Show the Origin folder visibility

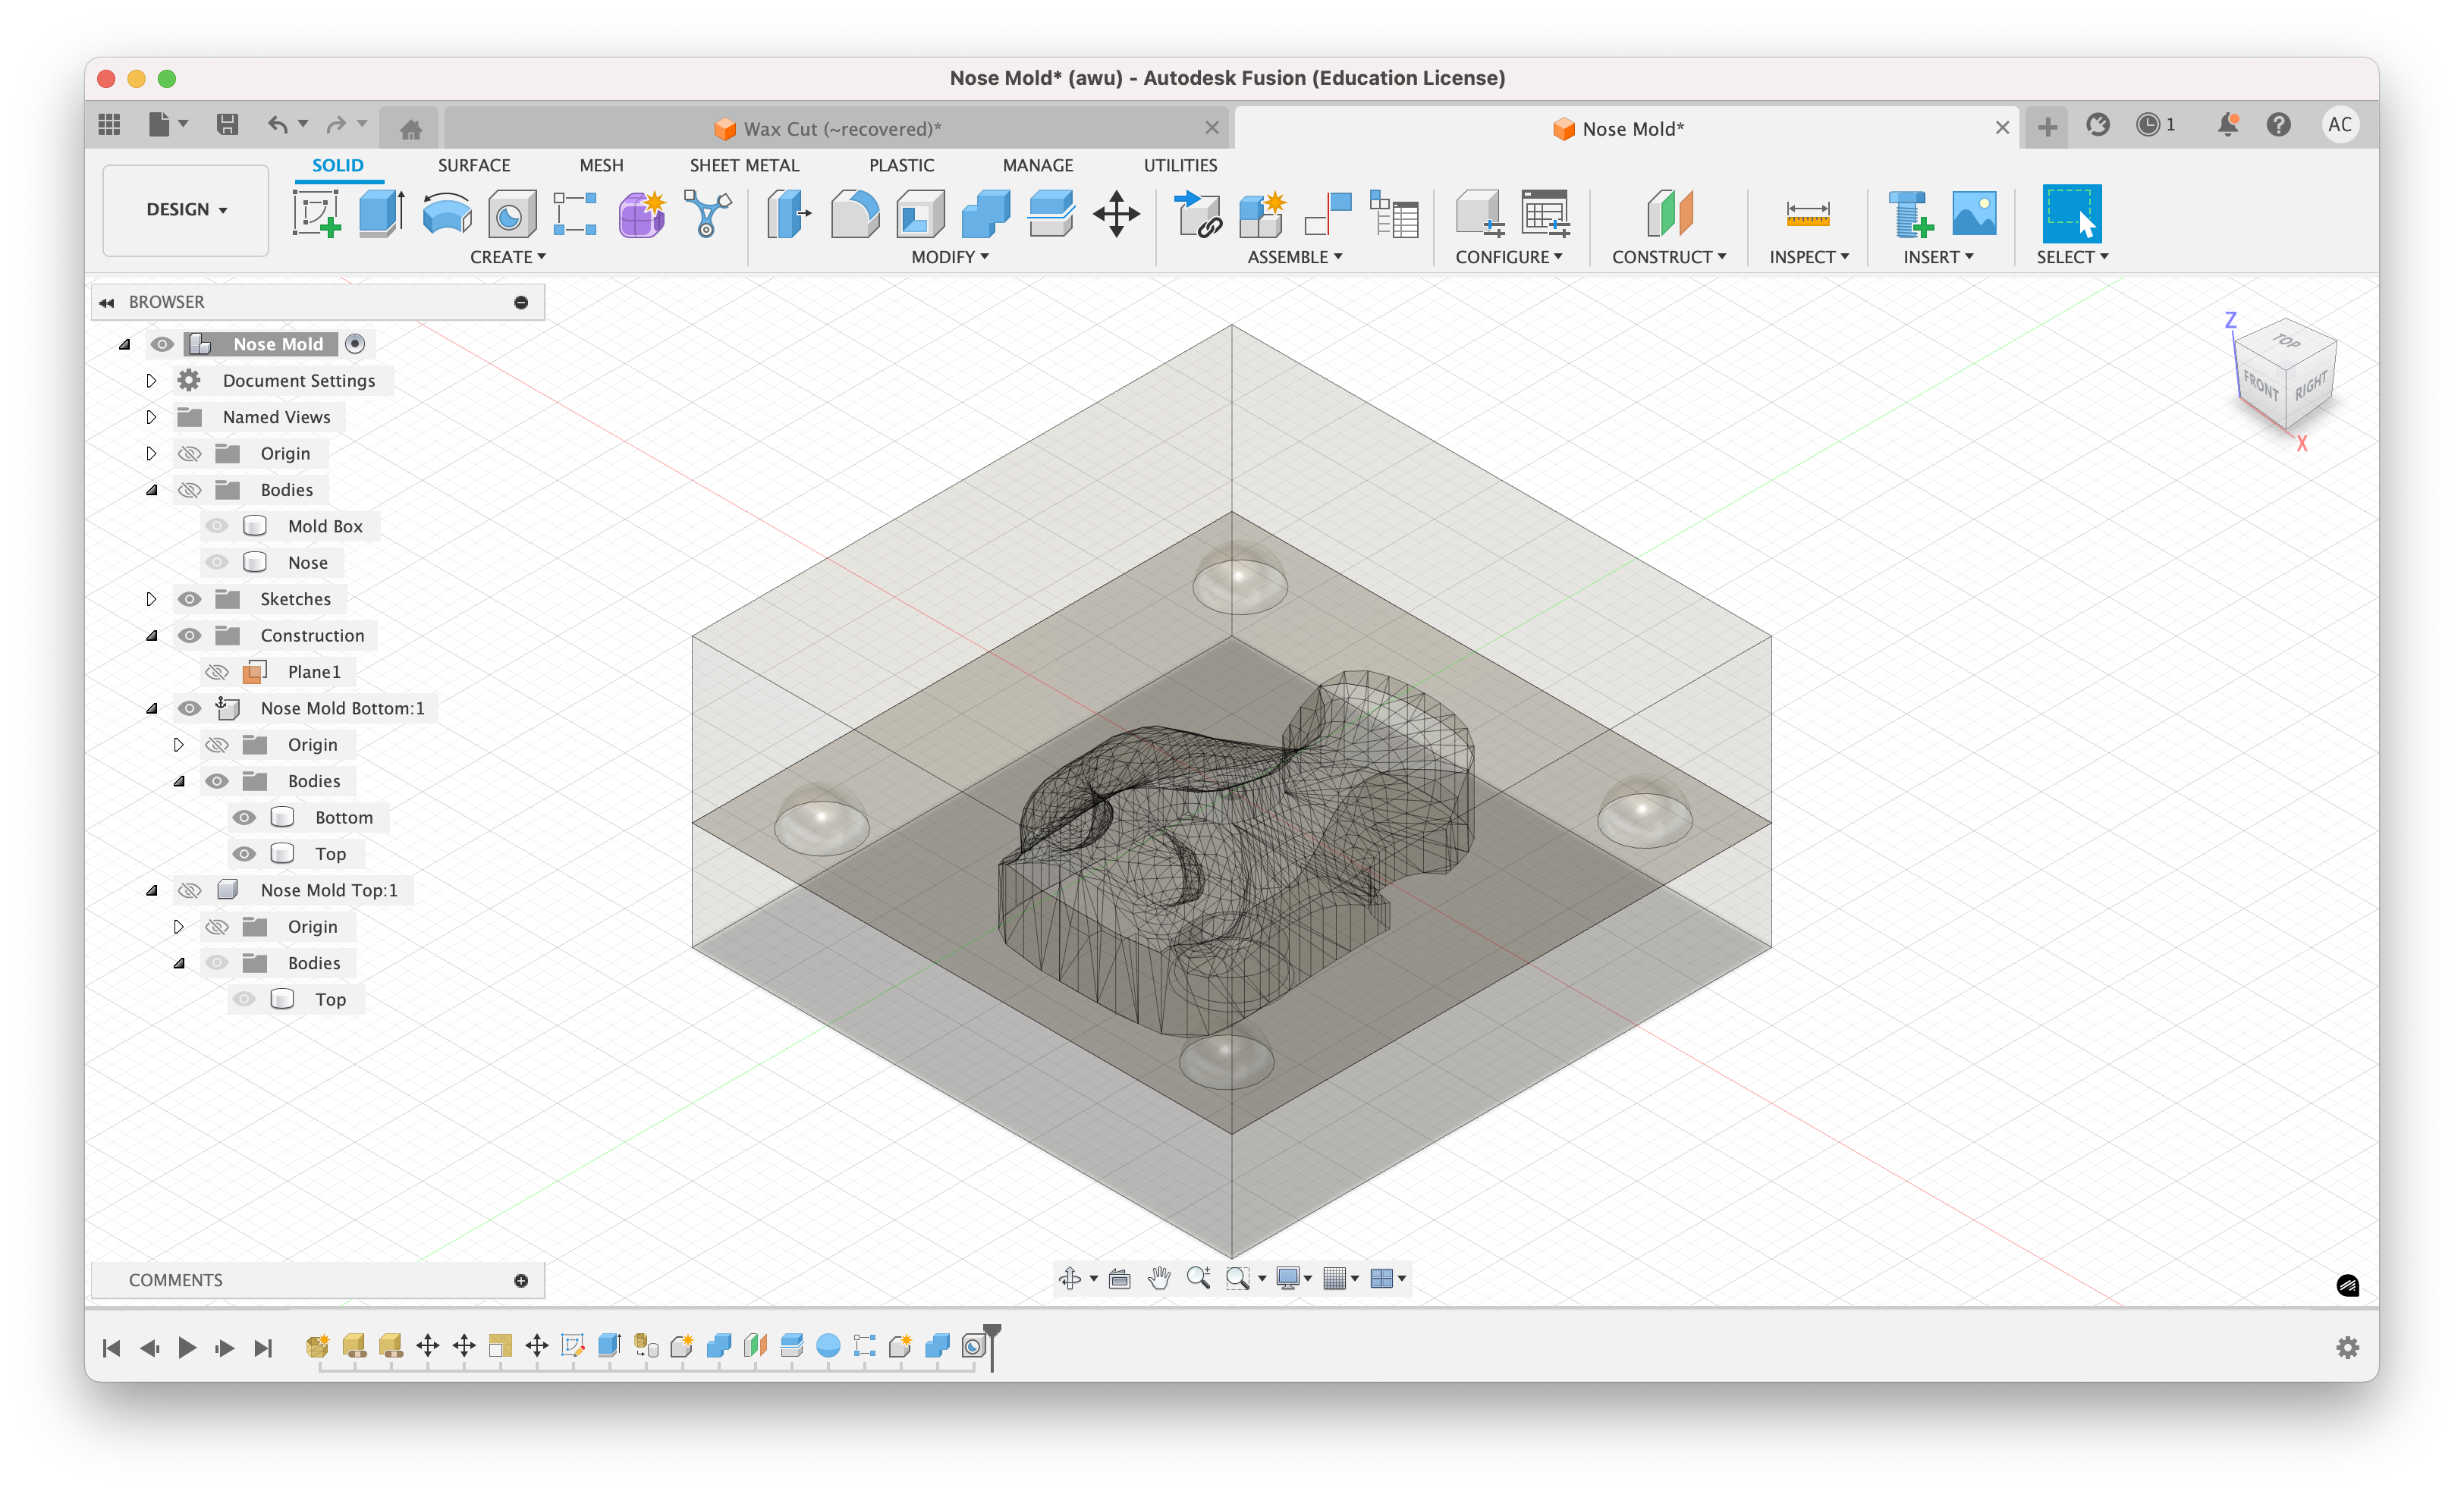coord(189,453)
